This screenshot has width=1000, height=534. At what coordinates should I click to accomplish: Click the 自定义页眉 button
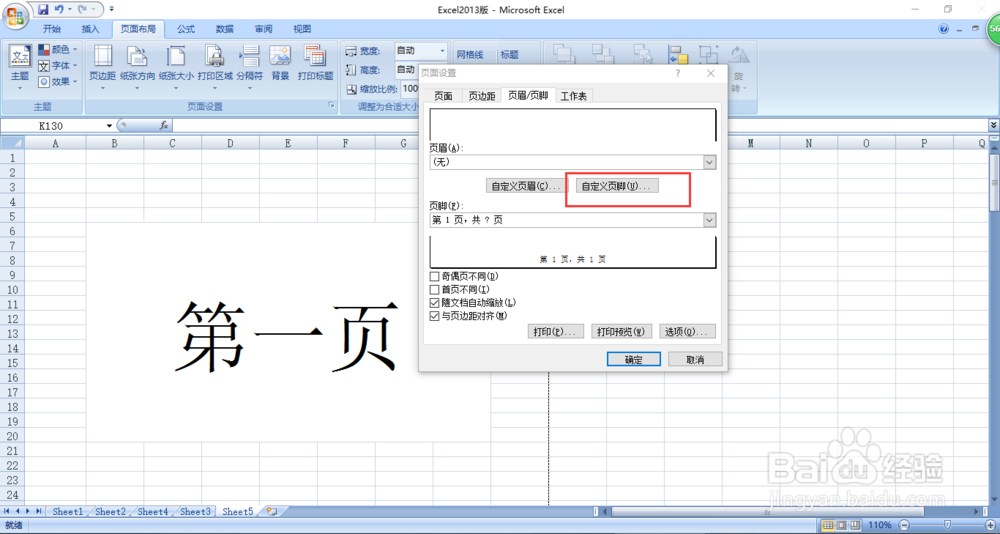click(526, 186)
